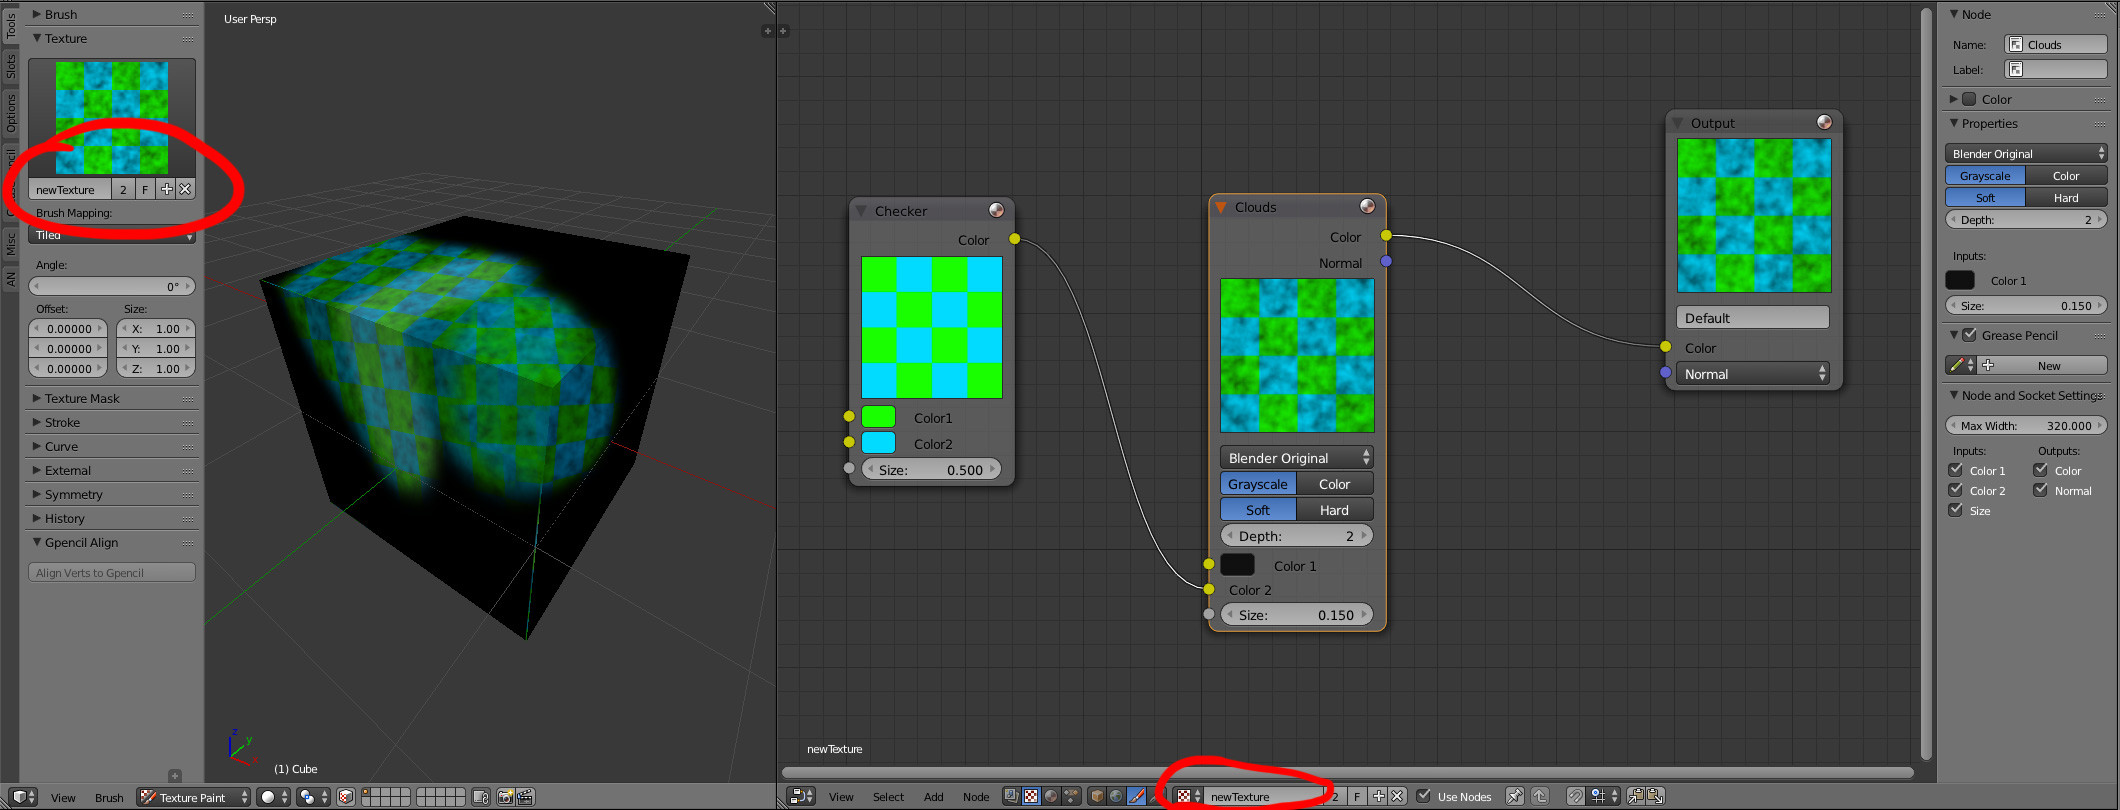Open snap element type dropdown
Screen dimensions: 2120x810
click(x=1605, y=796)
